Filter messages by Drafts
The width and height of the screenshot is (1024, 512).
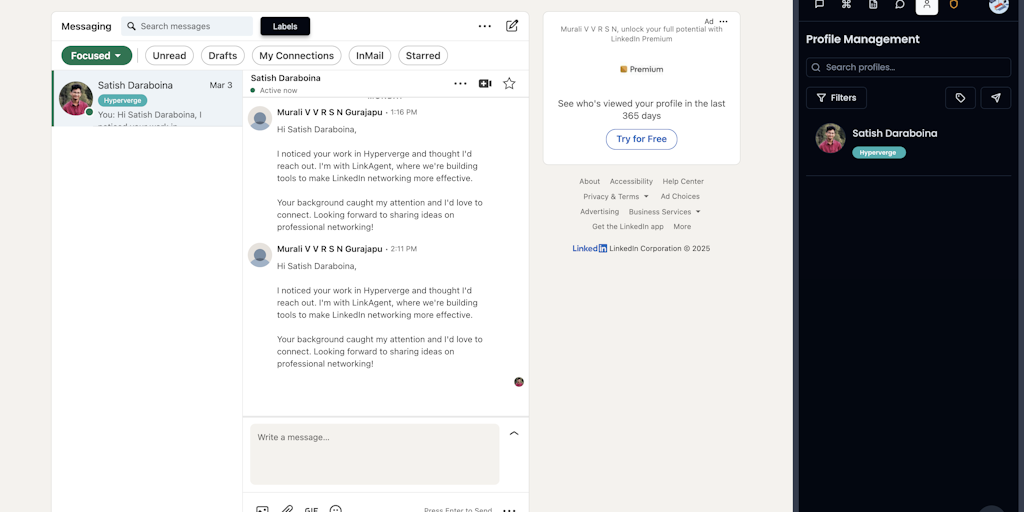click(x=223, y=56)
